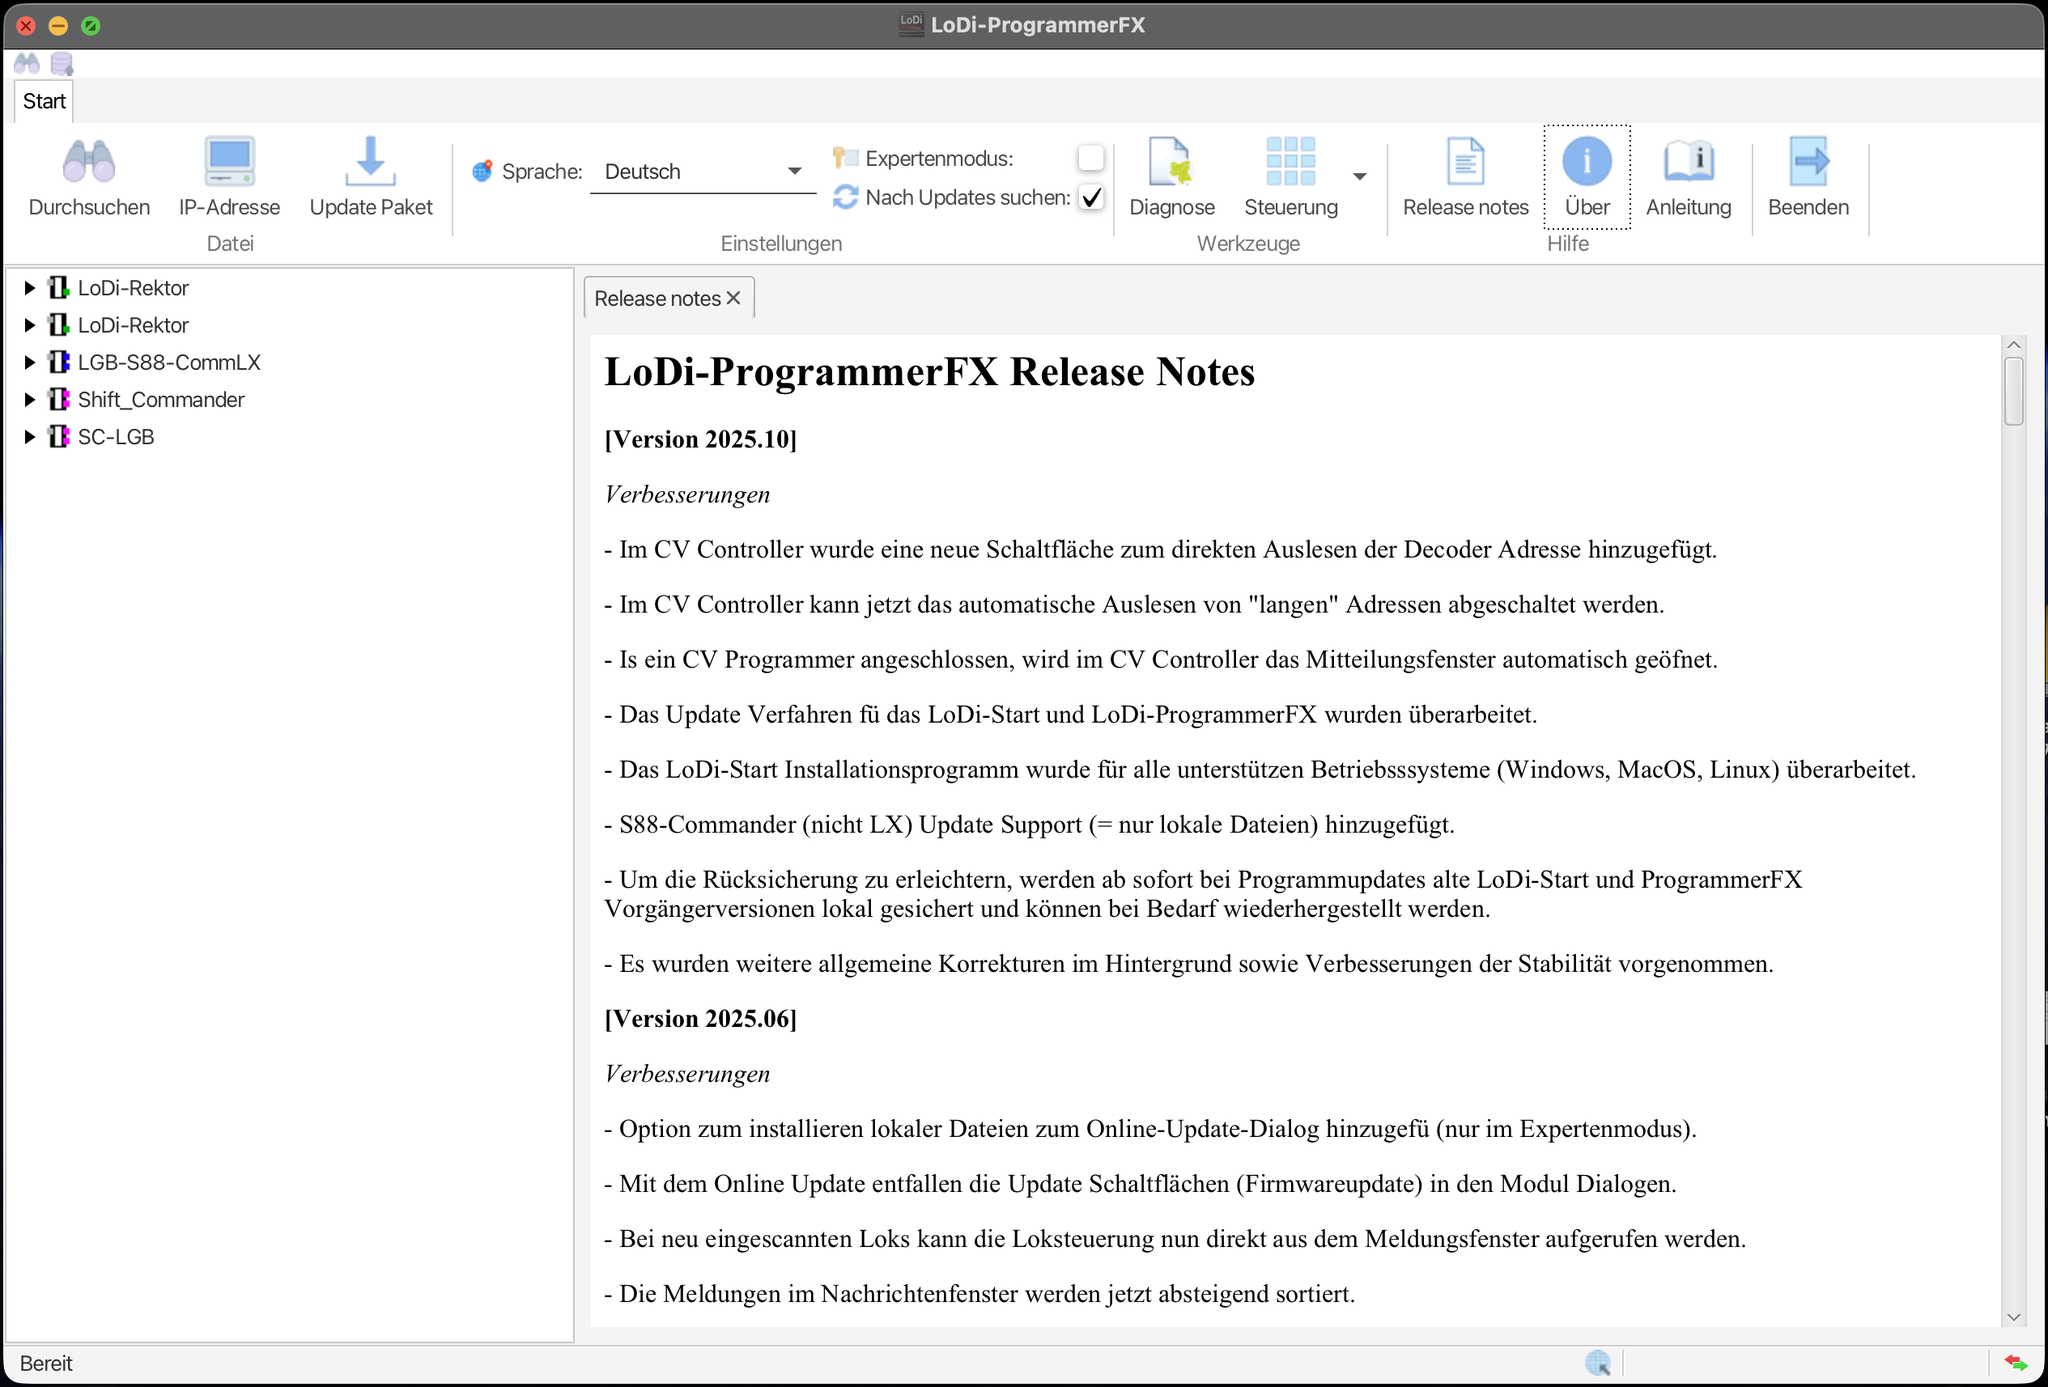Minimize the LoDi-ProgrammerFX window
Screen dimensions: 2048x1387
click(58, 26)
